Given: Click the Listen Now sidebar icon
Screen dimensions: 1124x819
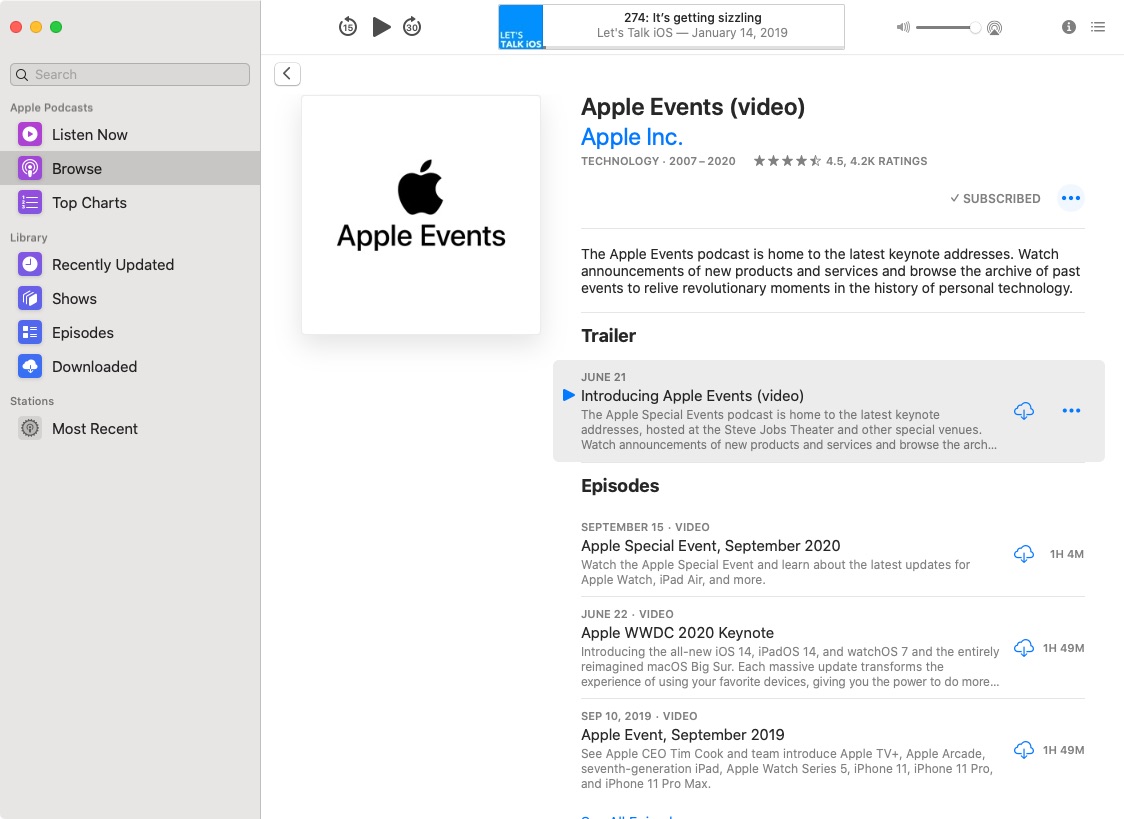Looking at the screenshot, I should pos(30,135).
